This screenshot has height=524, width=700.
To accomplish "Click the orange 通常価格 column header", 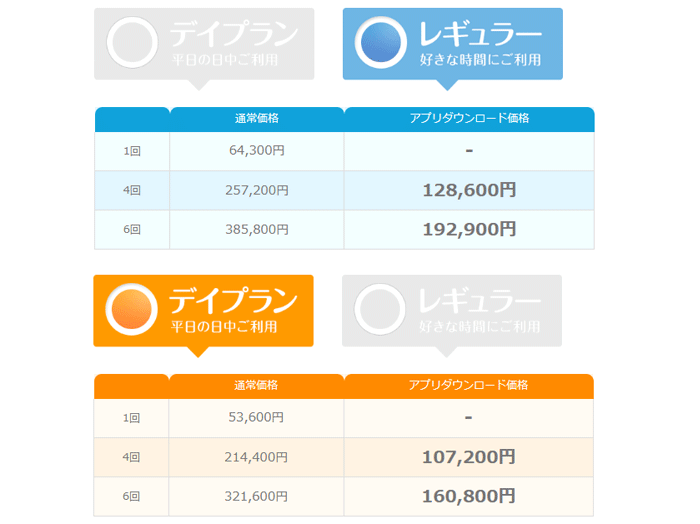I will point(256,386).
